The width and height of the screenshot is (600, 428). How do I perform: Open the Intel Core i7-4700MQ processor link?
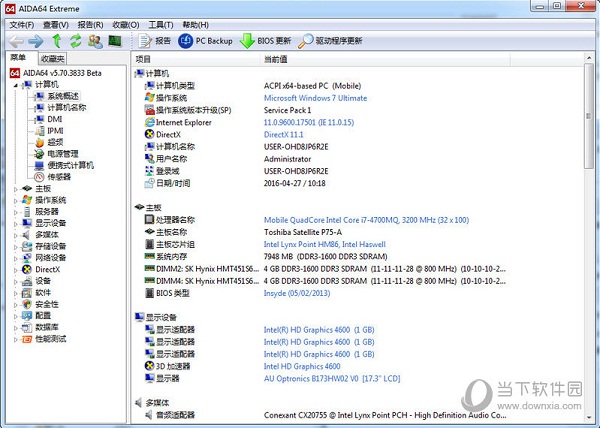[x=366, y=220]
